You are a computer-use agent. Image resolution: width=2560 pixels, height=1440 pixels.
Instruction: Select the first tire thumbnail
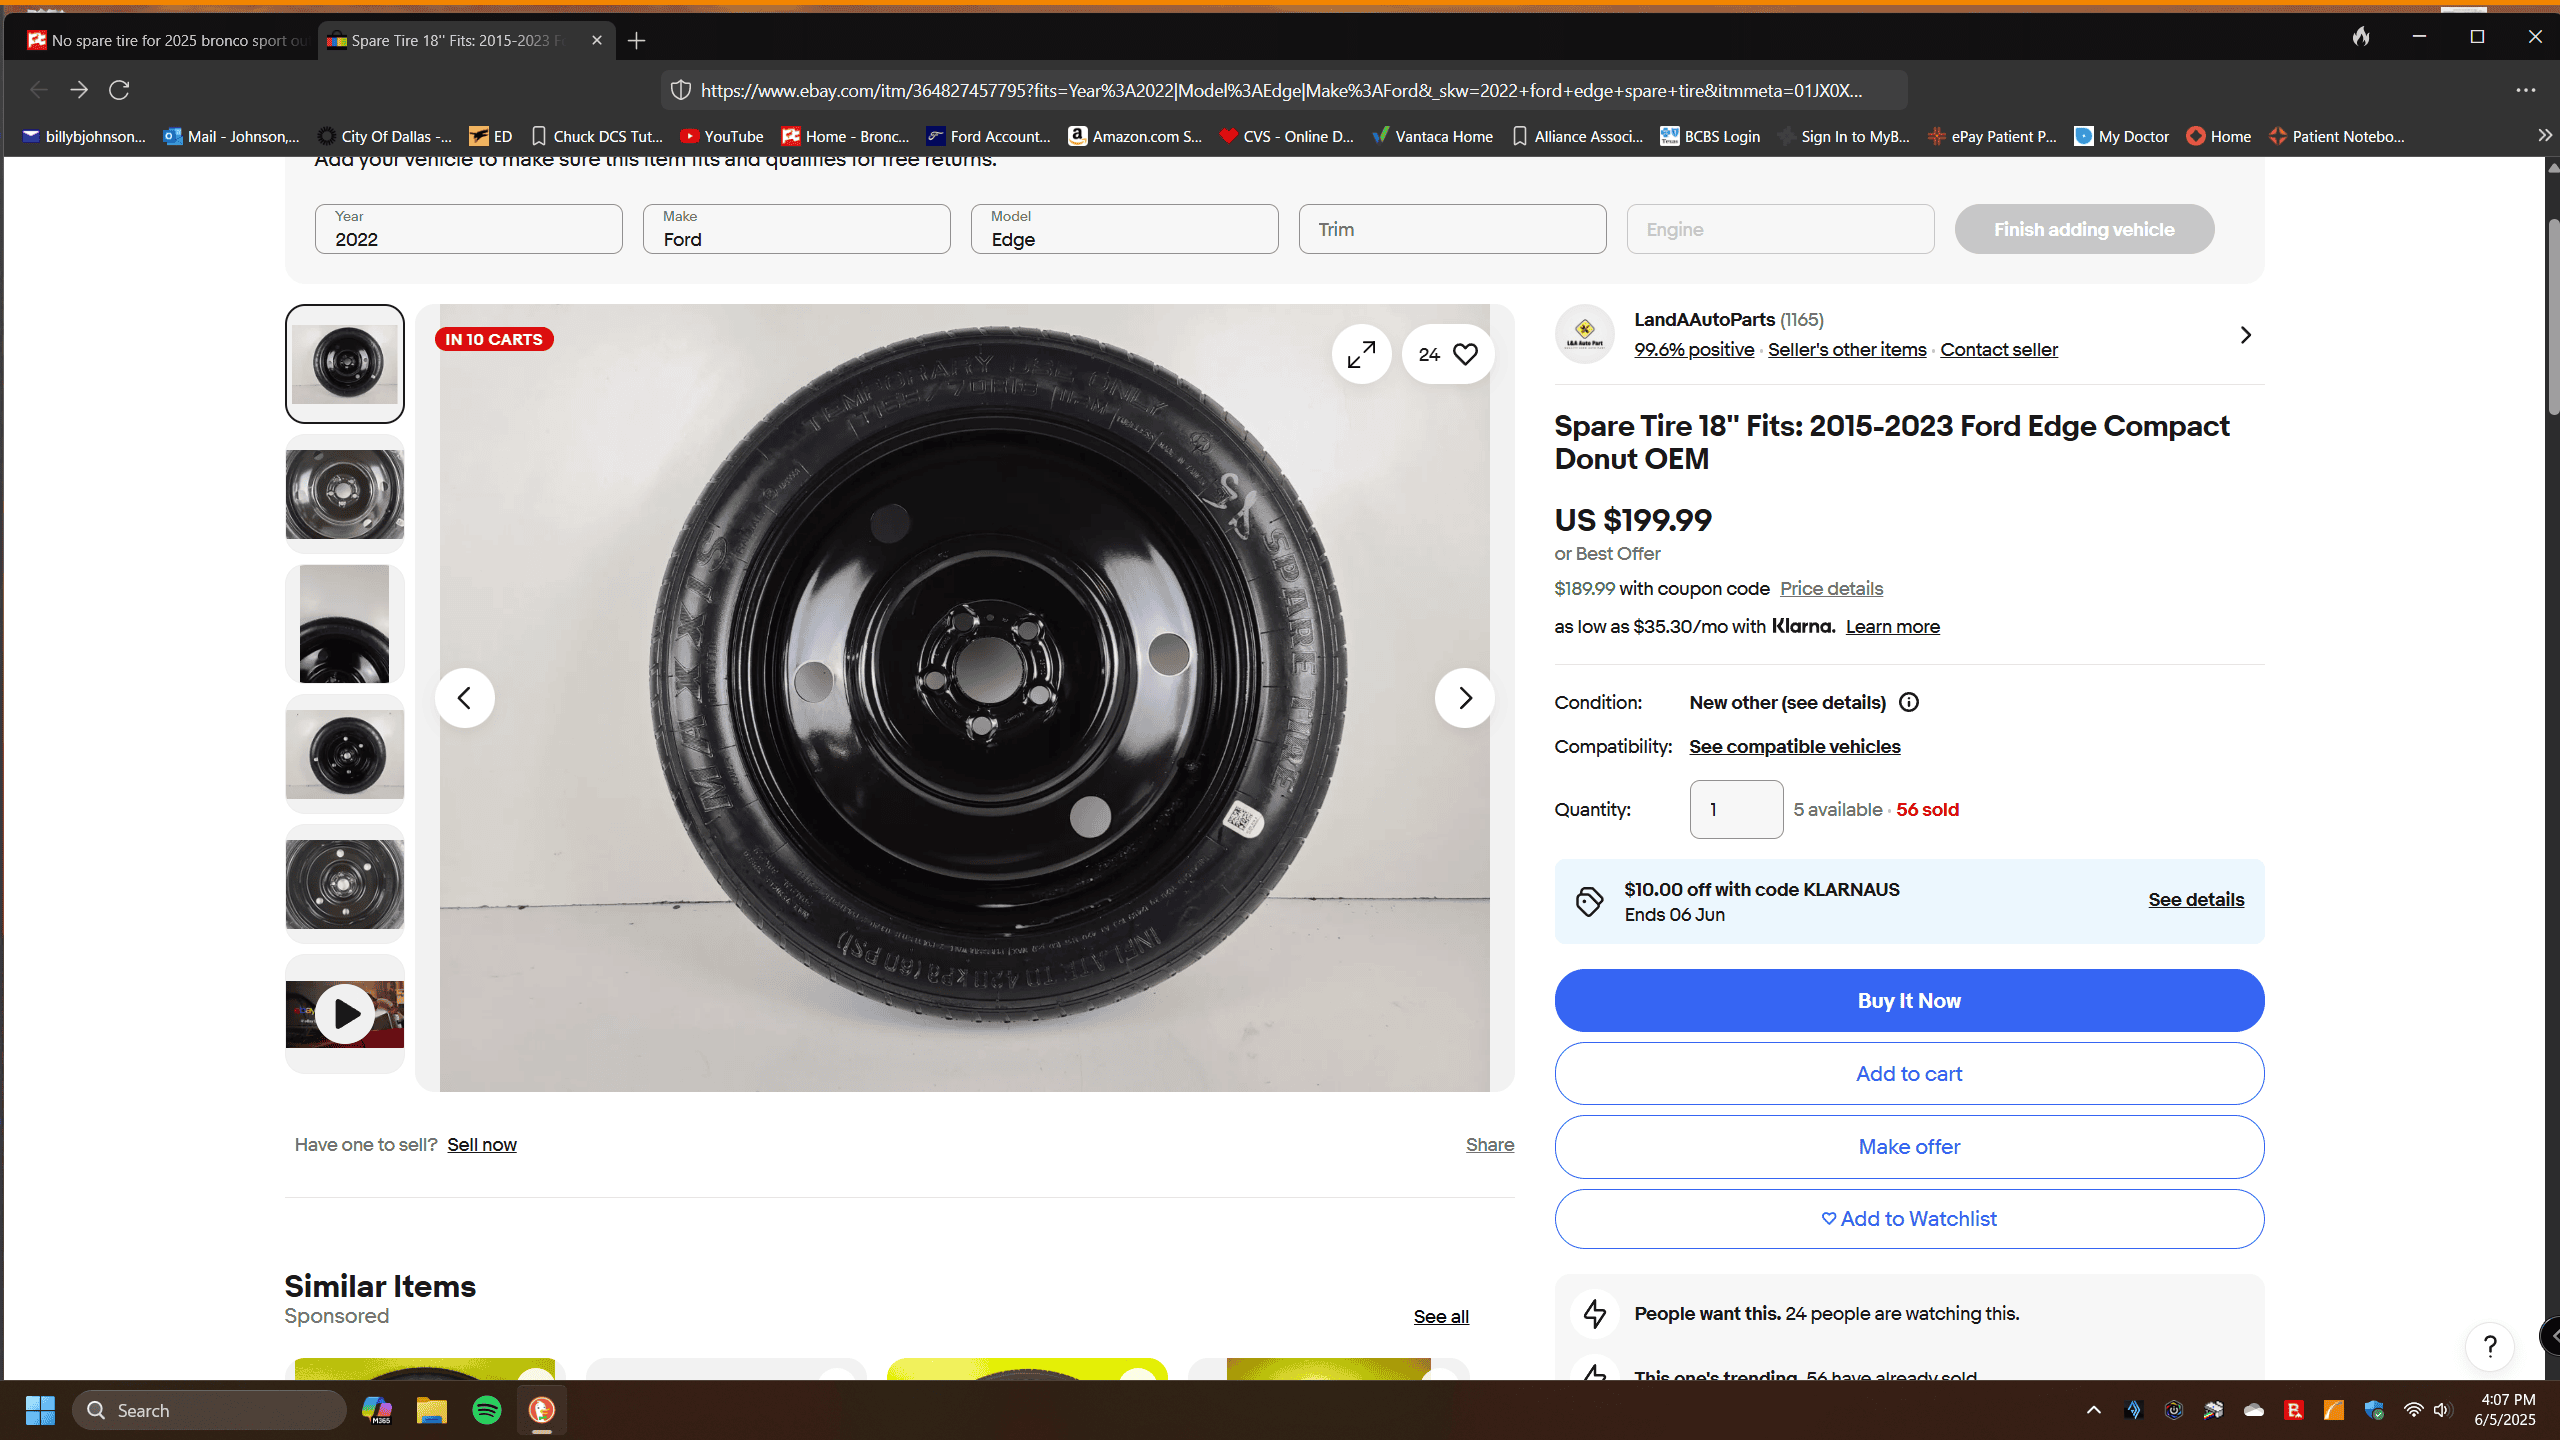(345, 364)
